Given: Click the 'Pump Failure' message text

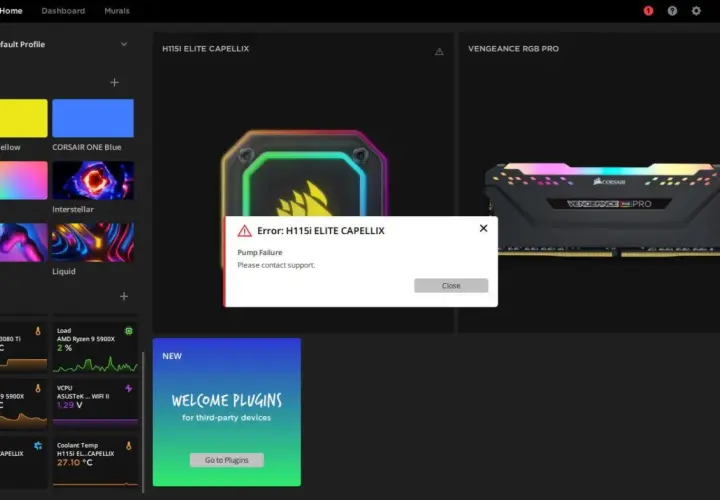Looking at the screenshot, I should tap(260, 252).
